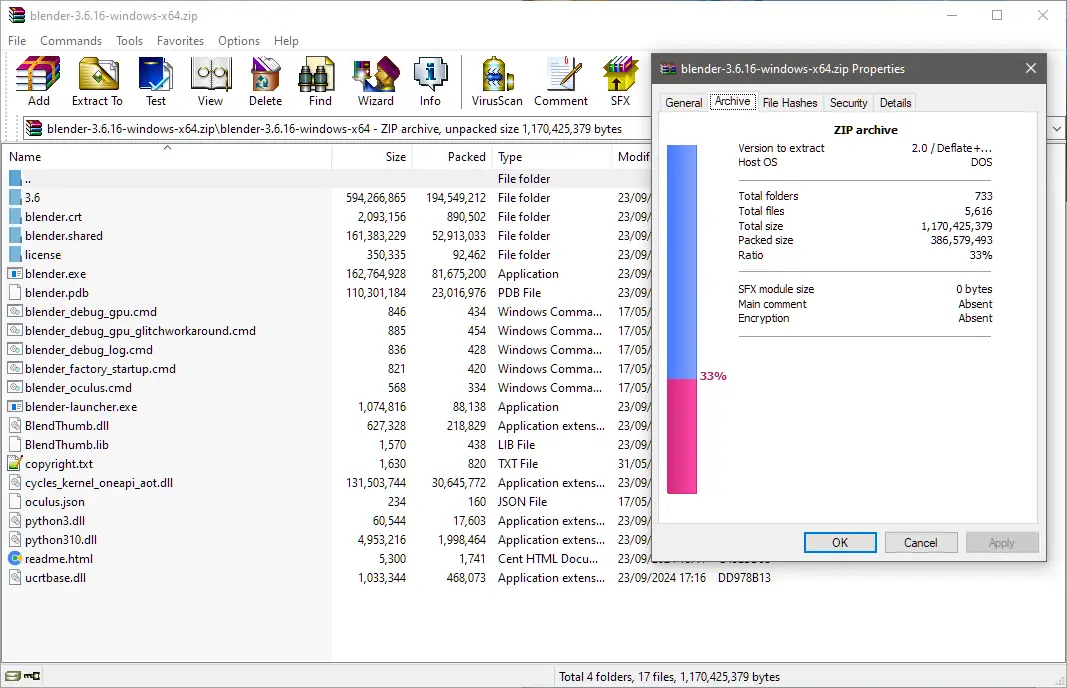The width and height of the screenshot is (1067, 688).
Task: Click the drive icon in status bar
Action: coord(12,676)
